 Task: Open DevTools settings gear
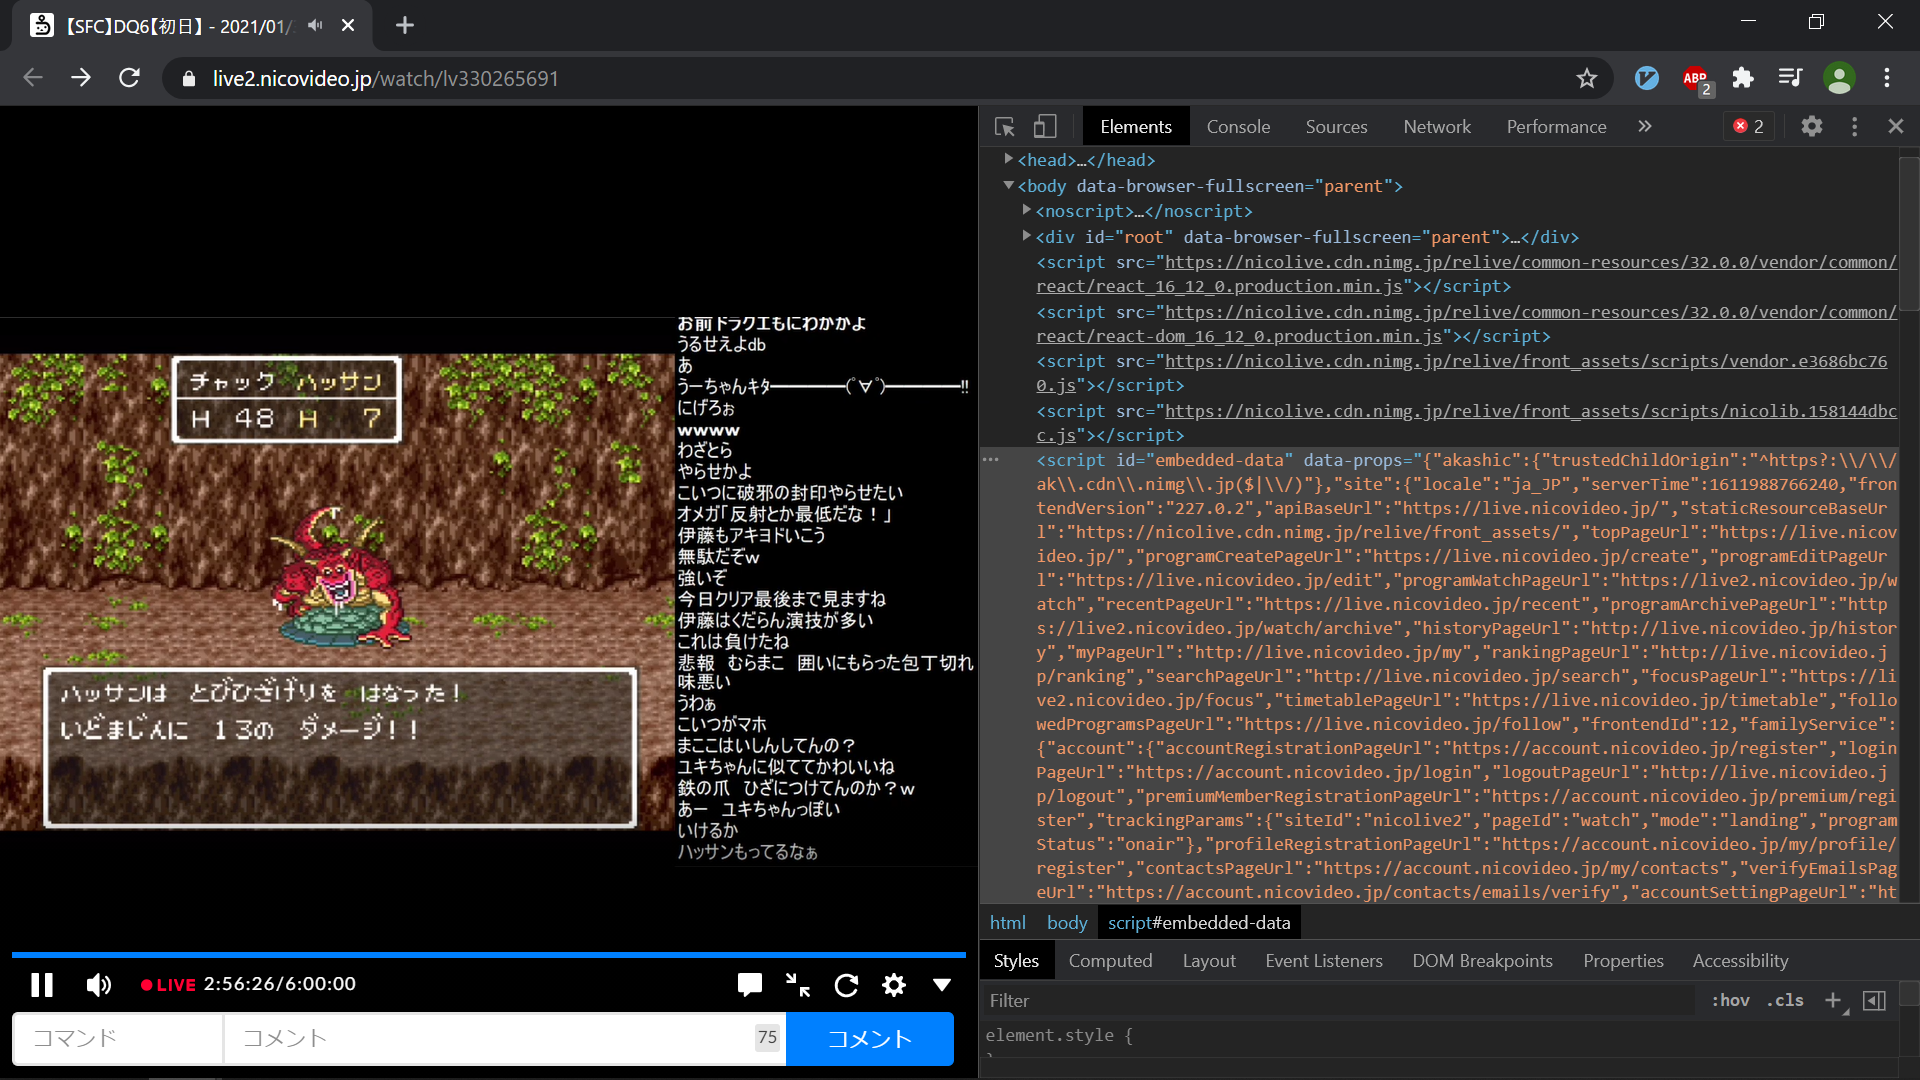[x=1812, y=127]
